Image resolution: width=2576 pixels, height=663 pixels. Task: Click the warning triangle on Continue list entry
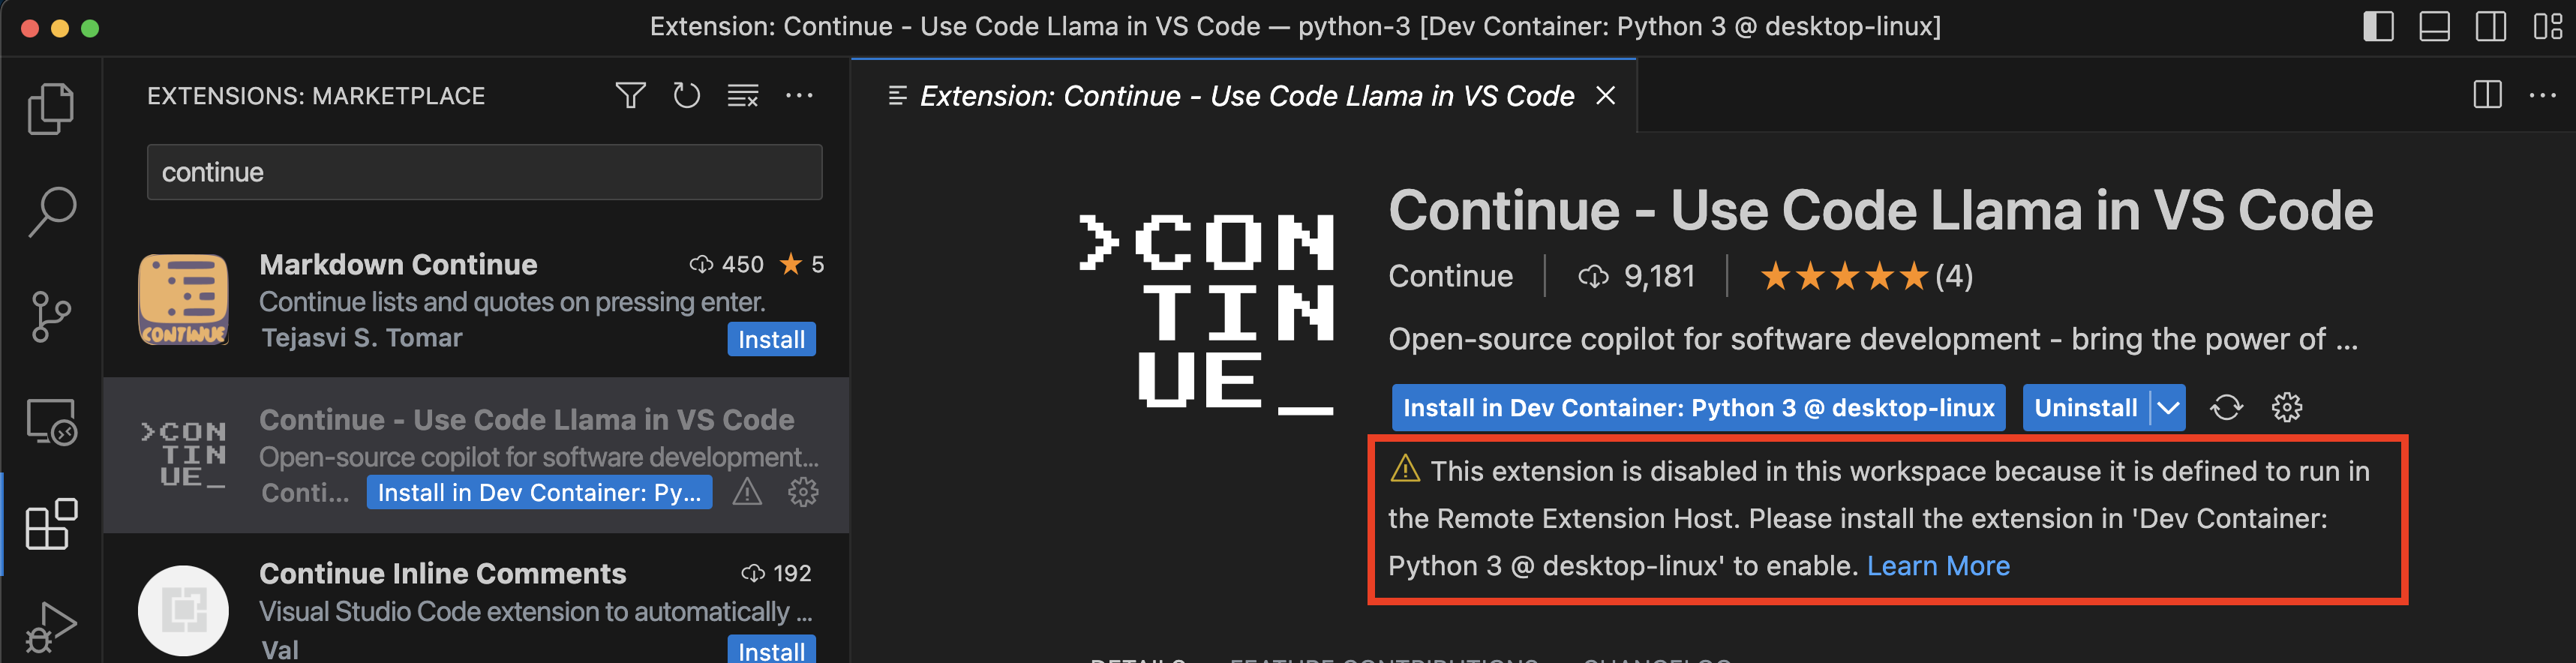747,491
